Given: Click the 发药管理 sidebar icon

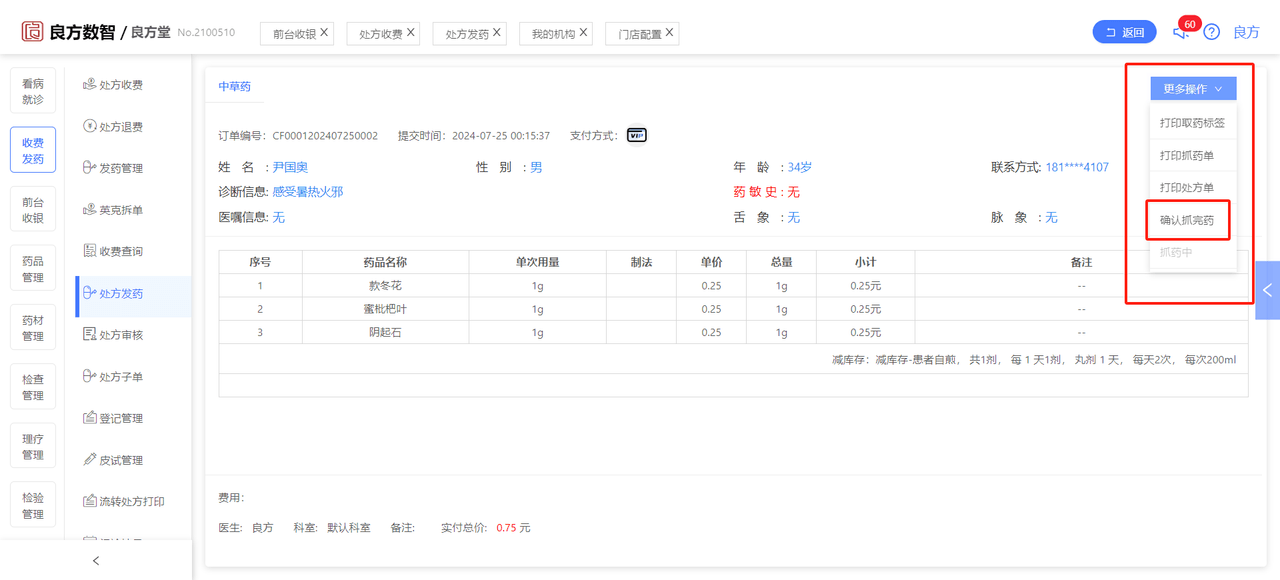Looking at the screenshot, I should (x=90, y=168).
